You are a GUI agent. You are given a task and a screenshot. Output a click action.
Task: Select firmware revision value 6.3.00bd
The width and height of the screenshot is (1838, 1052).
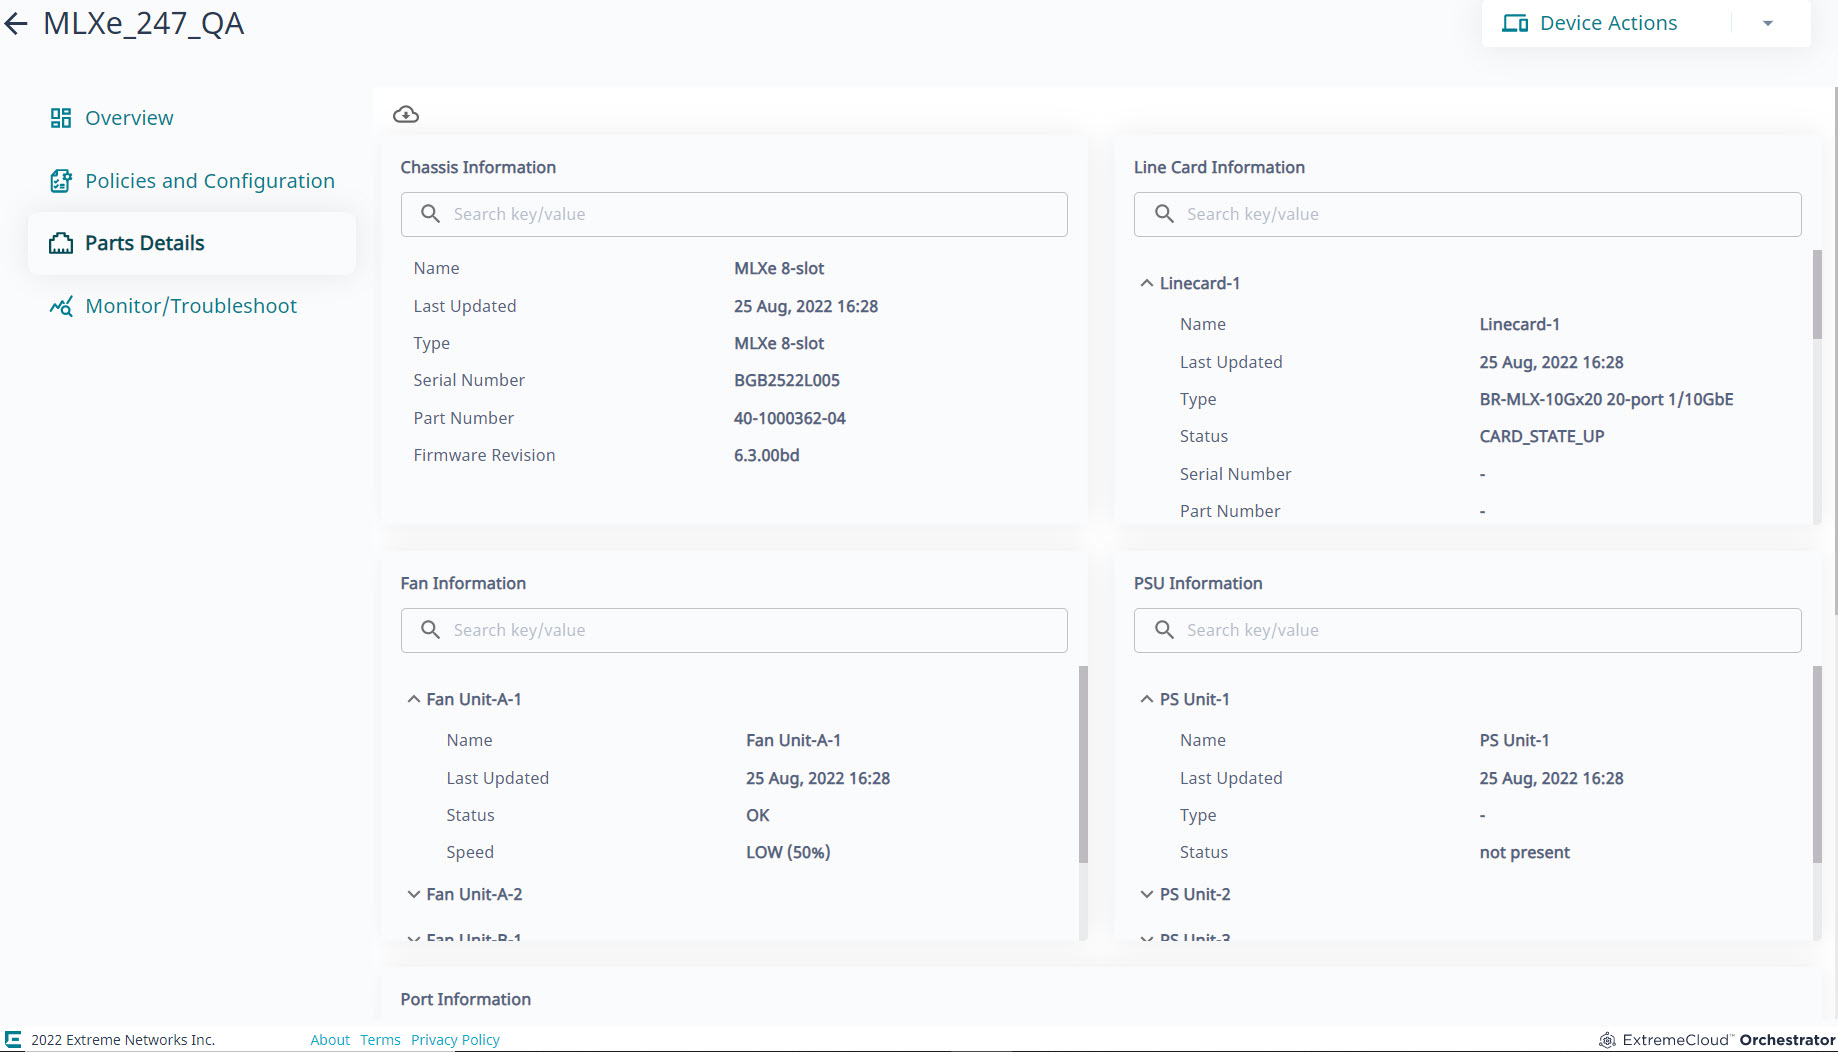(767, 455)
